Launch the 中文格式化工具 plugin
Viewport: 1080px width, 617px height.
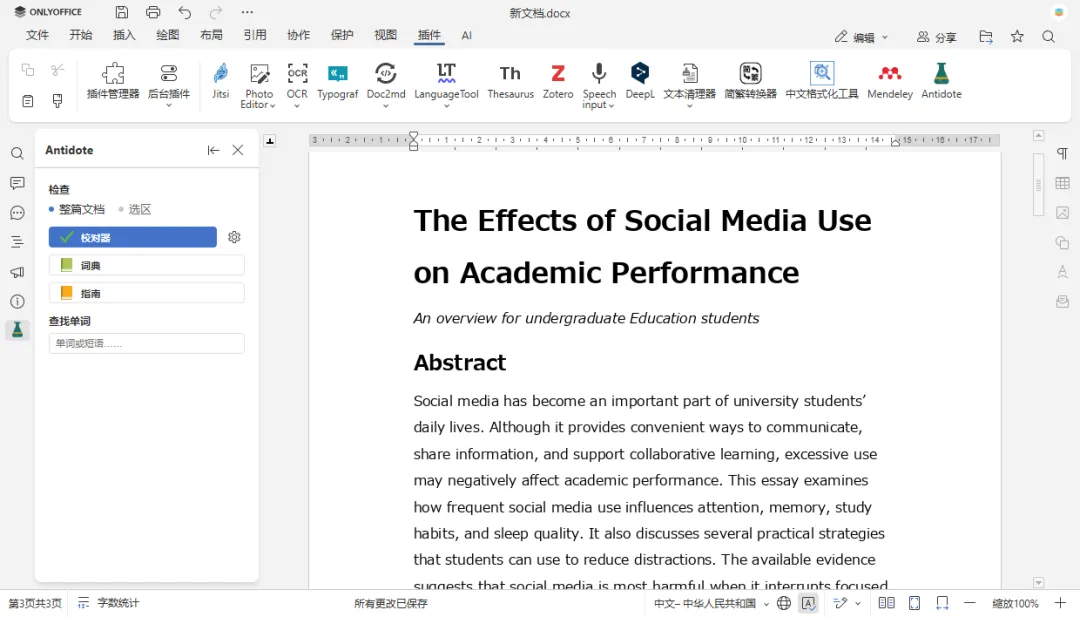(822, 81)
